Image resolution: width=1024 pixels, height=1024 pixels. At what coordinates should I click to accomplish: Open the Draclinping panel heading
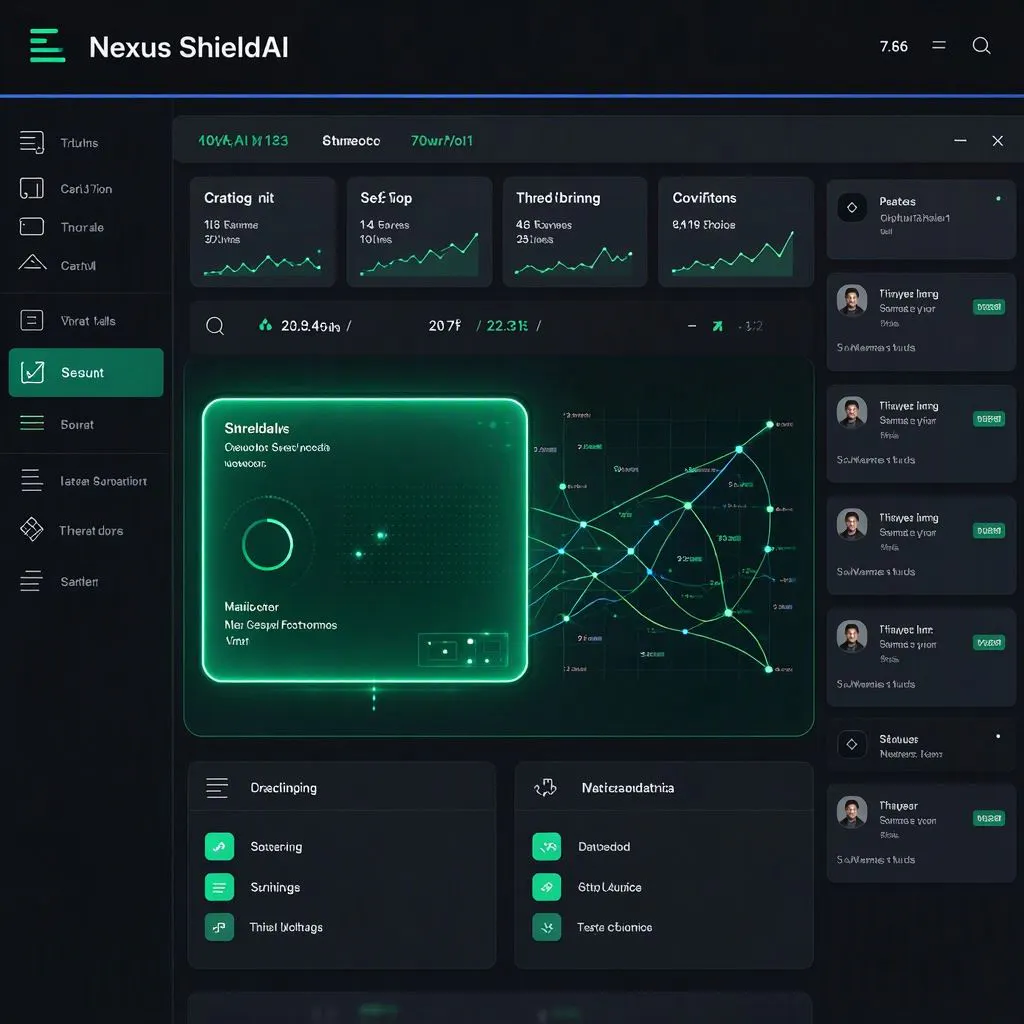[x=283, y=788]
